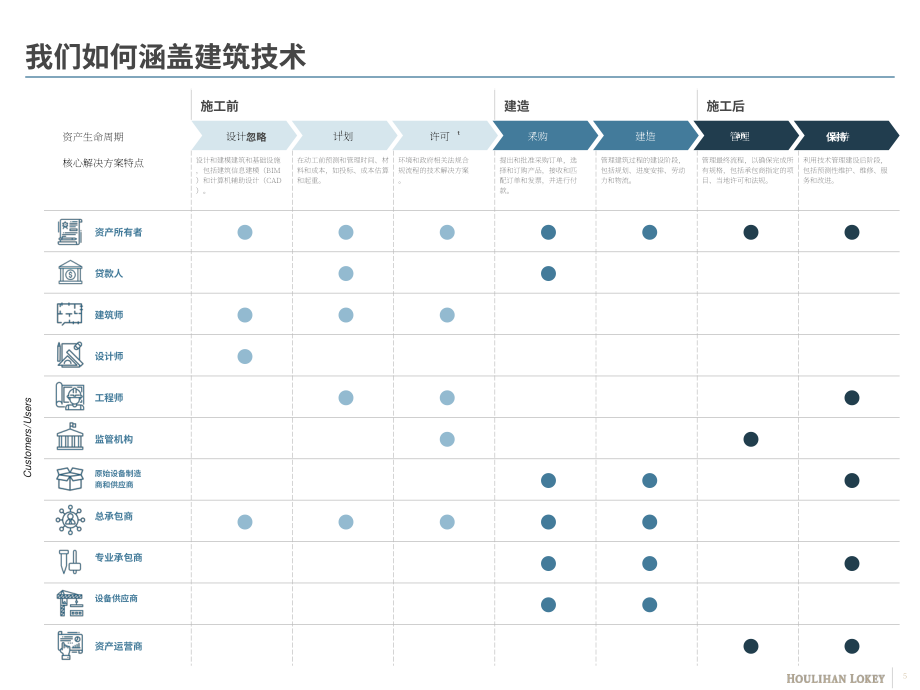Click the 监管机构 government building icon

(x=70, y=437)
